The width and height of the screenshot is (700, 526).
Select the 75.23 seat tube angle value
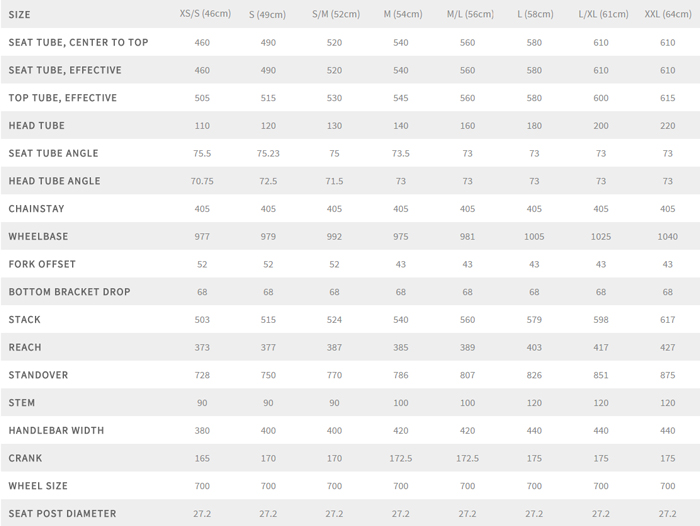pyautogui.click(x=268, y=153)
